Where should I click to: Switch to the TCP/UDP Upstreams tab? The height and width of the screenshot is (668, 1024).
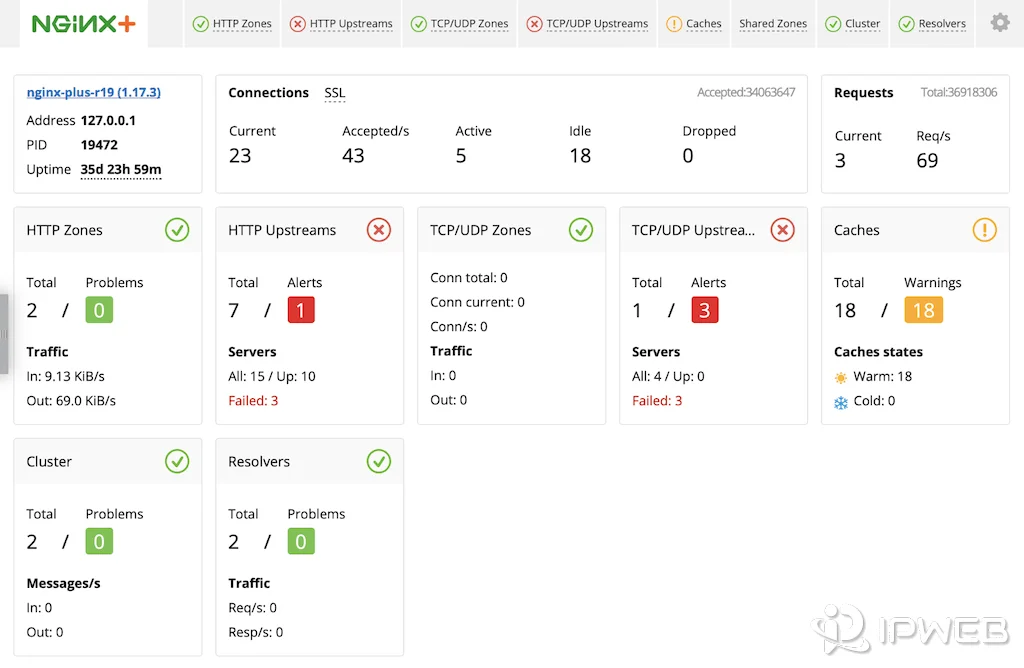coord(587,24)
